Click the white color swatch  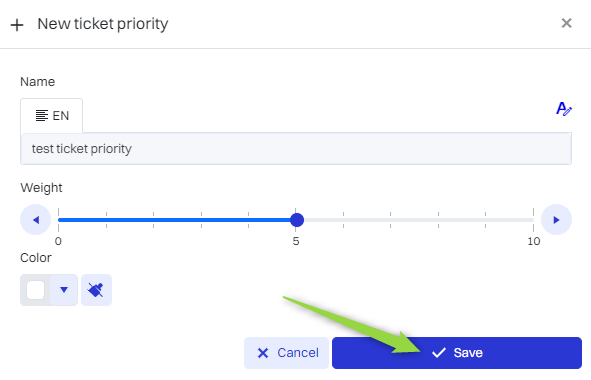(x=36, y=290)
